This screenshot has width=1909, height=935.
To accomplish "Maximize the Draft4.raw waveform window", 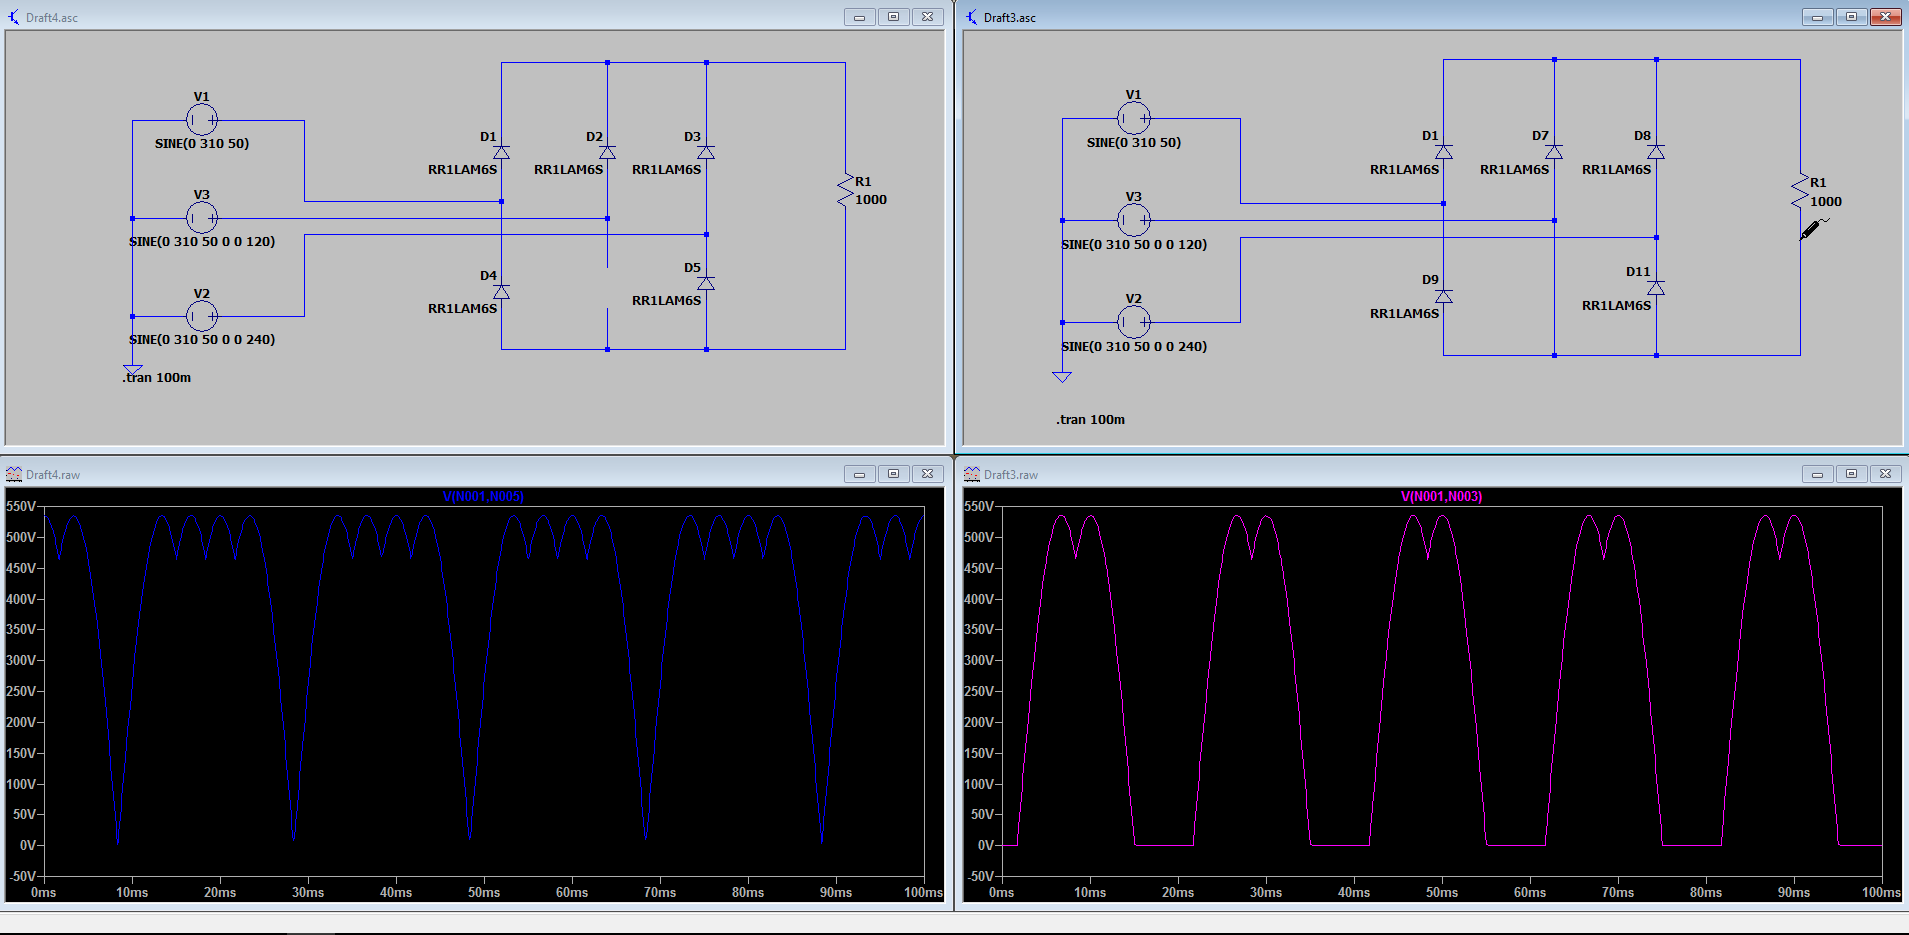I will tap(894, 474).
